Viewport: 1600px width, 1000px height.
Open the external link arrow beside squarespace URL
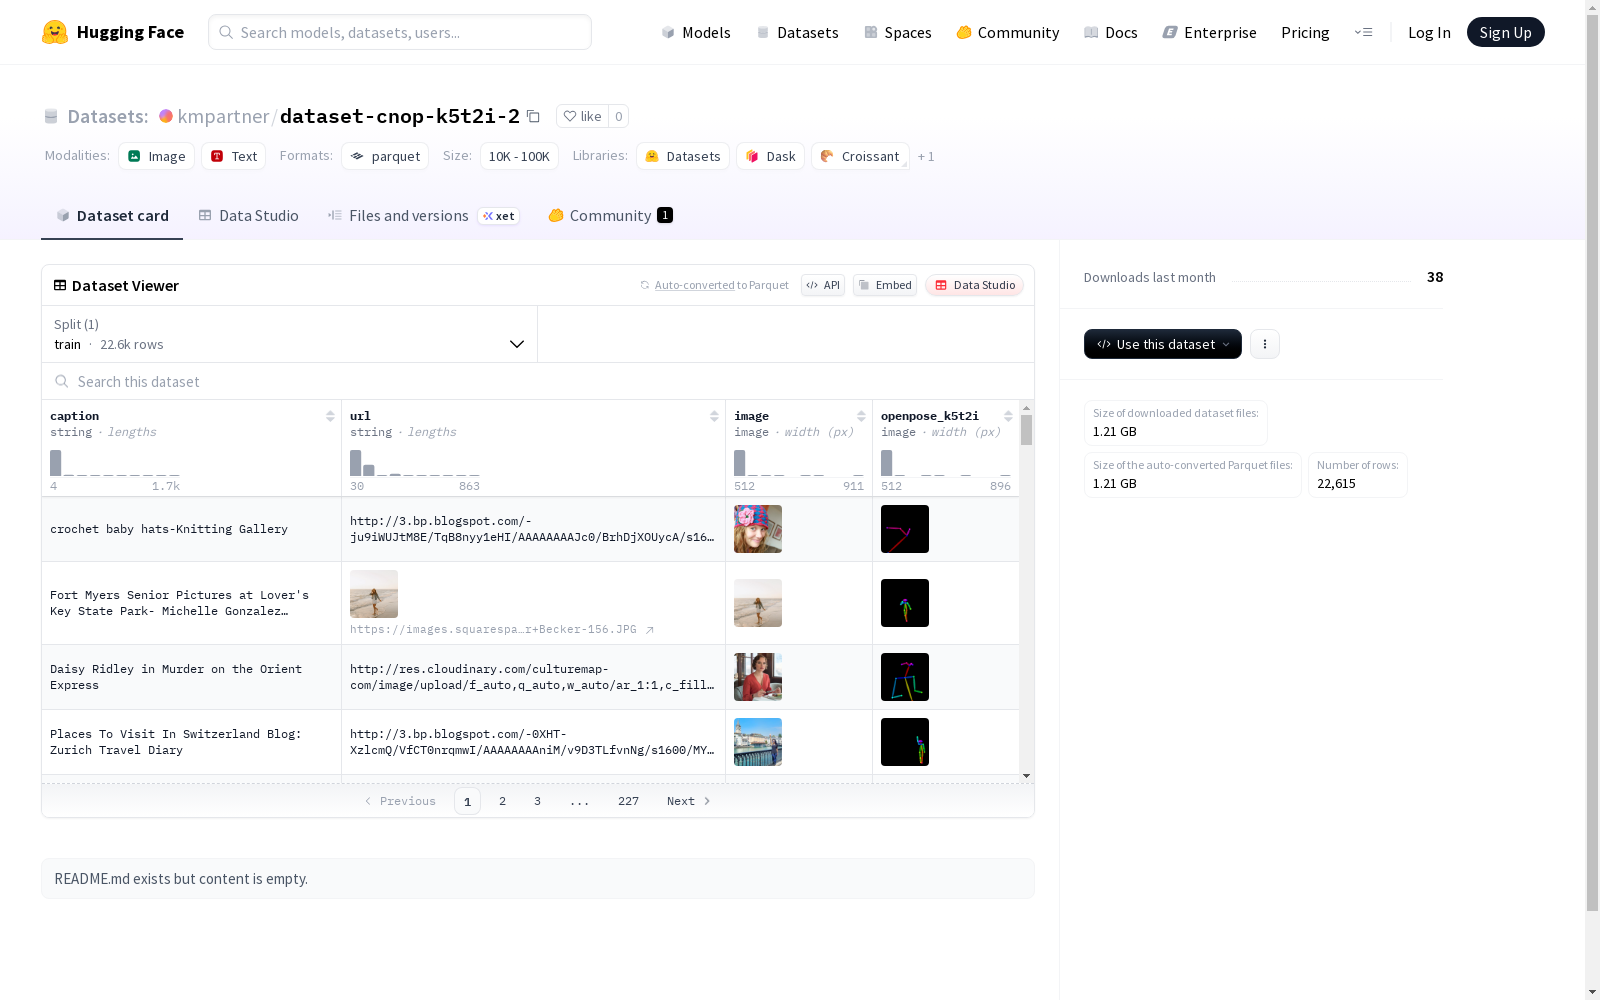649,630
